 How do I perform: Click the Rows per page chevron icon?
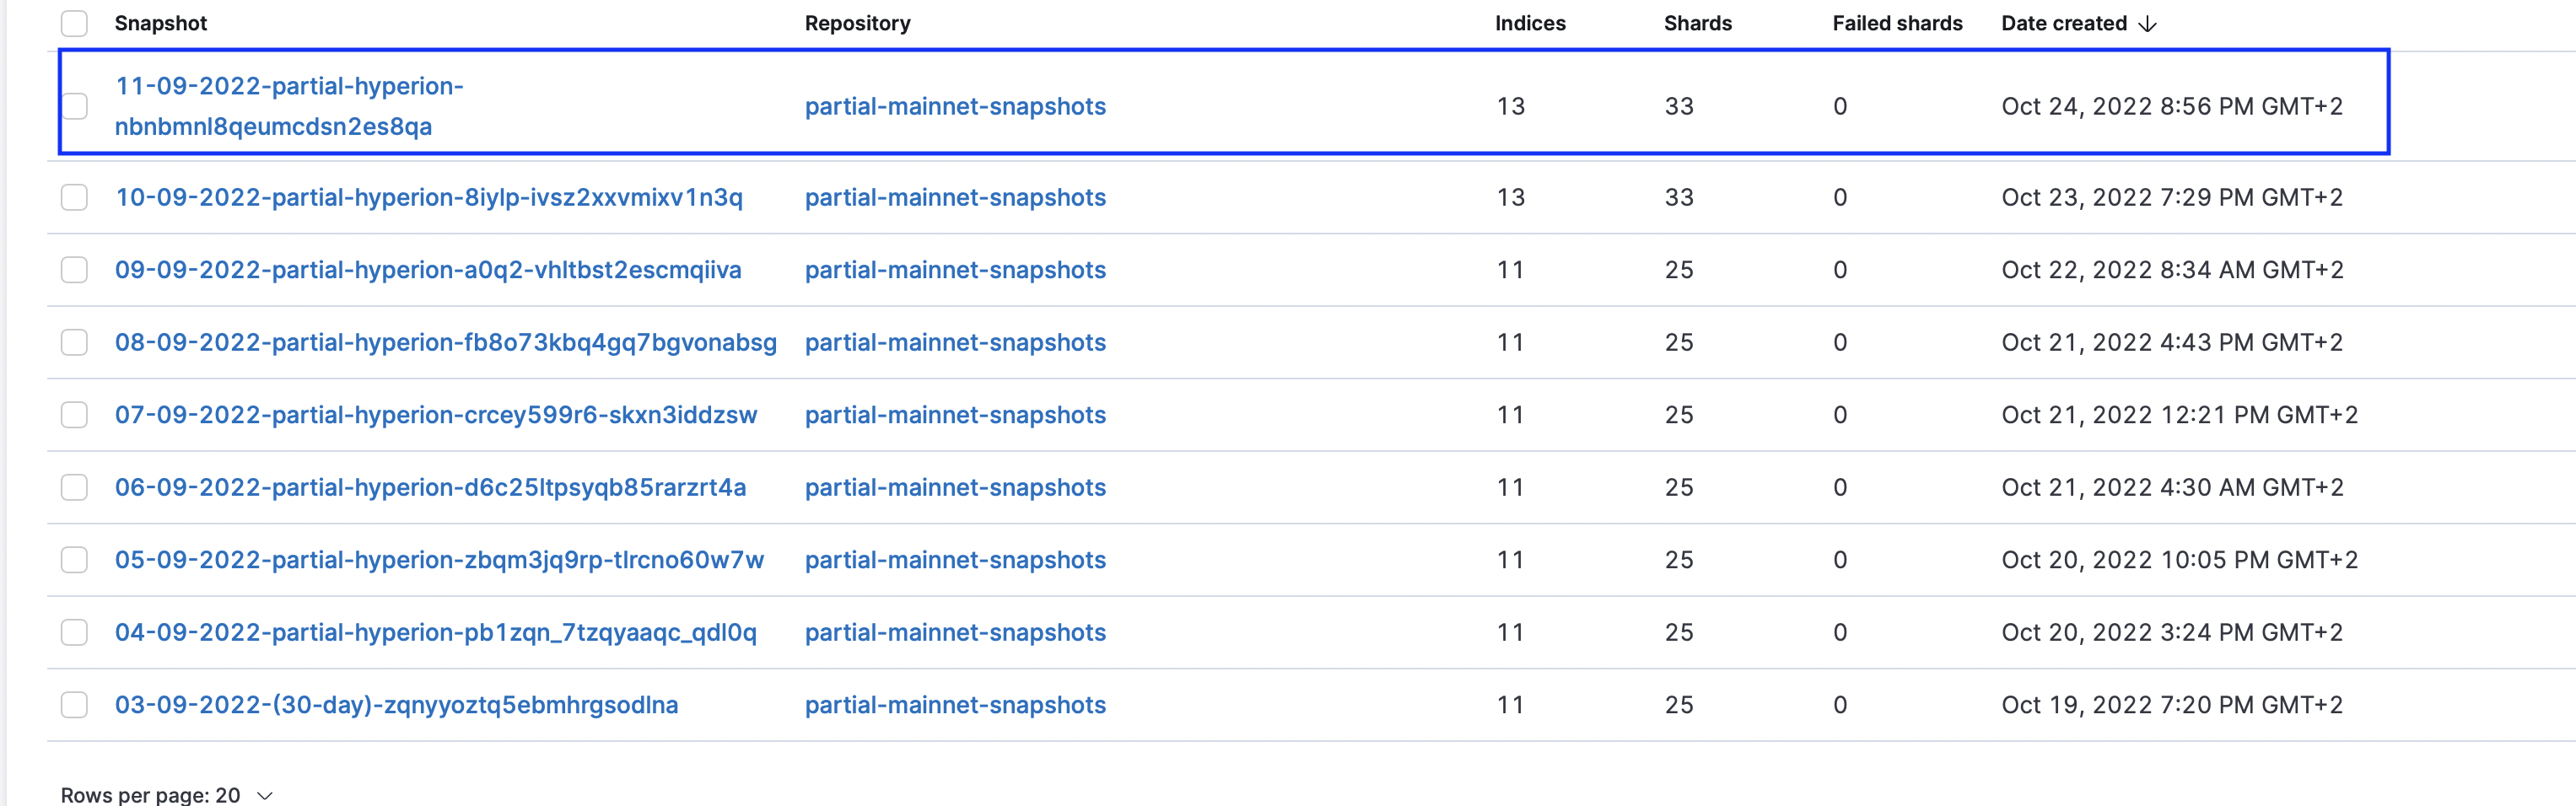click(x=265, y=796)
